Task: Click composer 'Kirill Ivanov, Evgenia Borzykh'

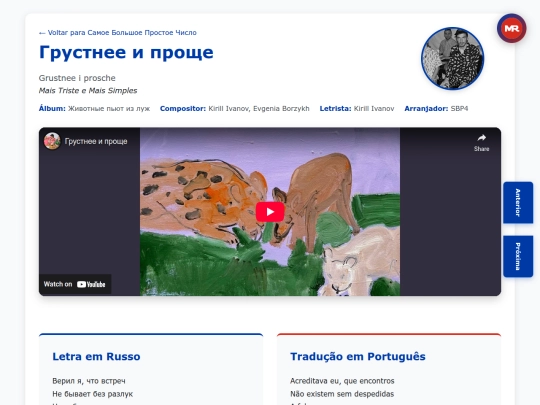Action: (x=259, y=108)
